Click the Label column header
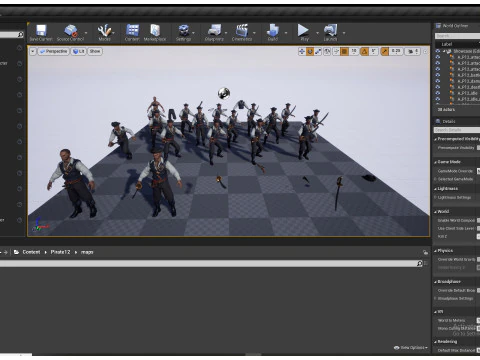The width and height of the screenshot is (480, 360). coord(447,44)
